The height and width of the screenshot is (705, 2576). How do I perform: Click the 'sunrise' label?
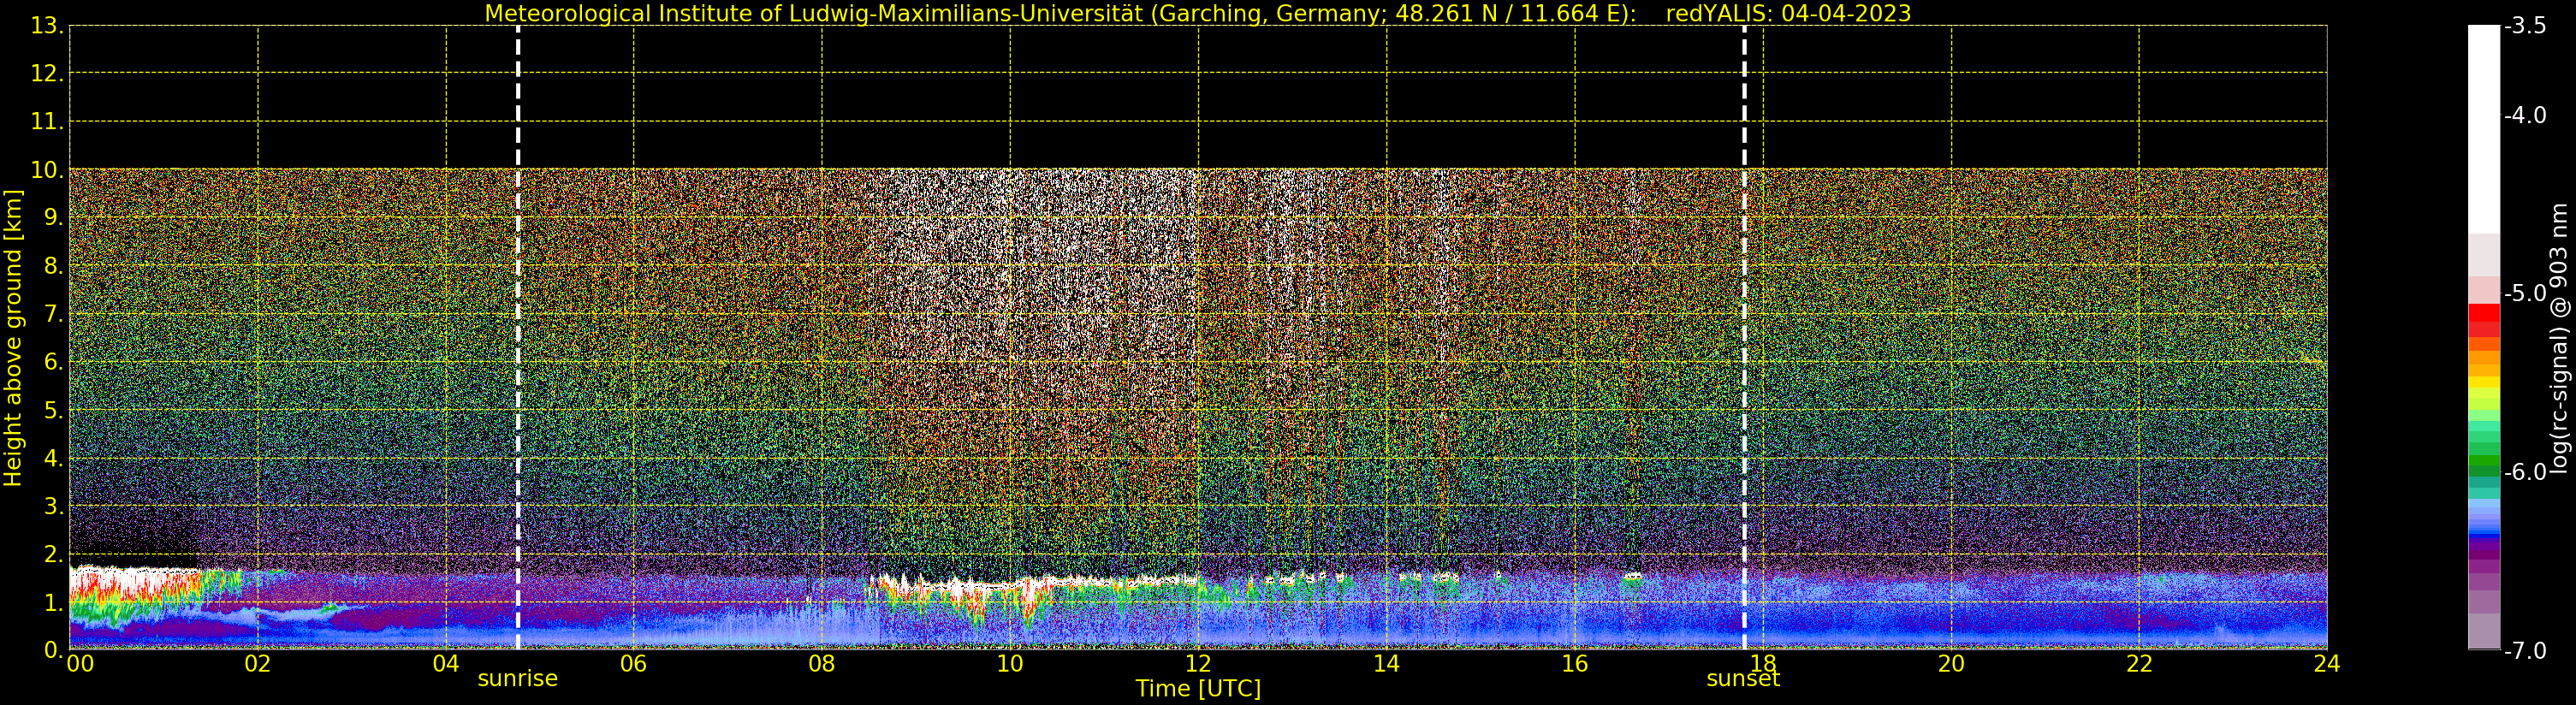[x=517, y=679]
